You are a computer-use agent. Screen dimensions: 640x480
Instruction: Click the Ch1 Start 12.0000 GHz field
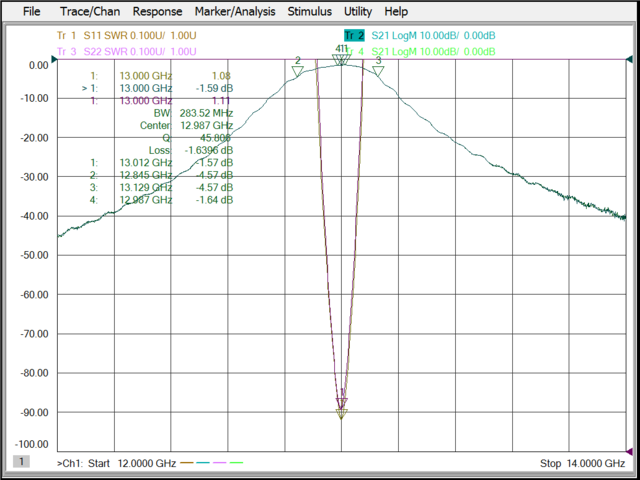(x=117, y=463)
